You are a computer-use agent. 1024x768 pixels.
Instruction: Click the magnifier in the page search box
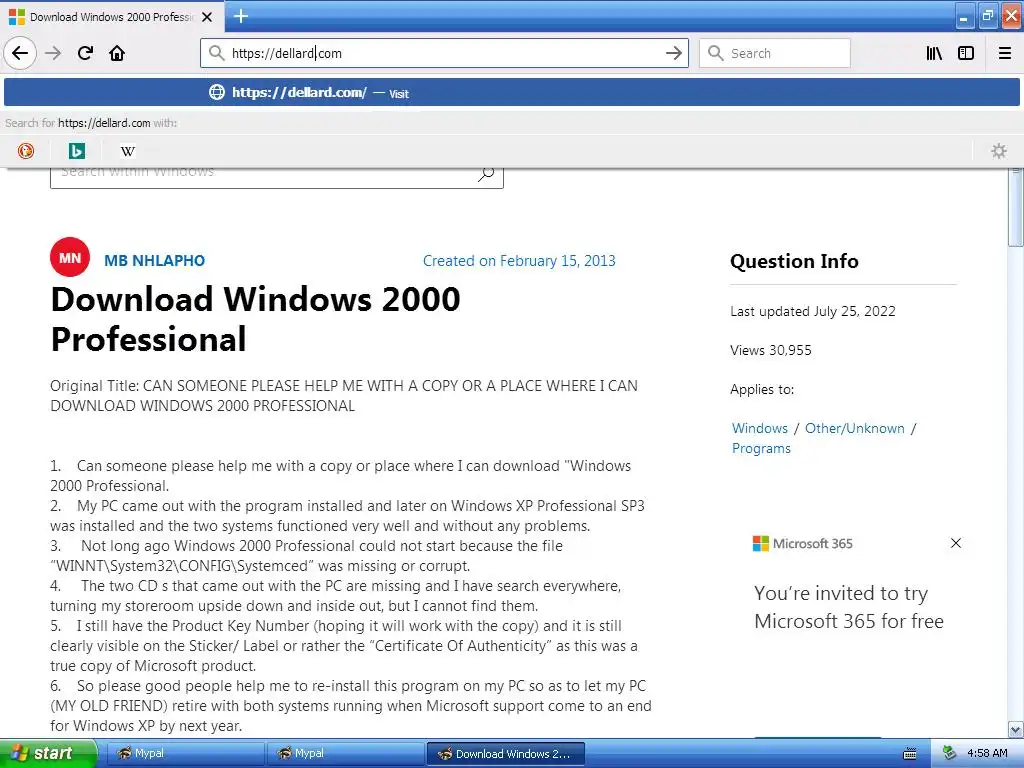486,174
